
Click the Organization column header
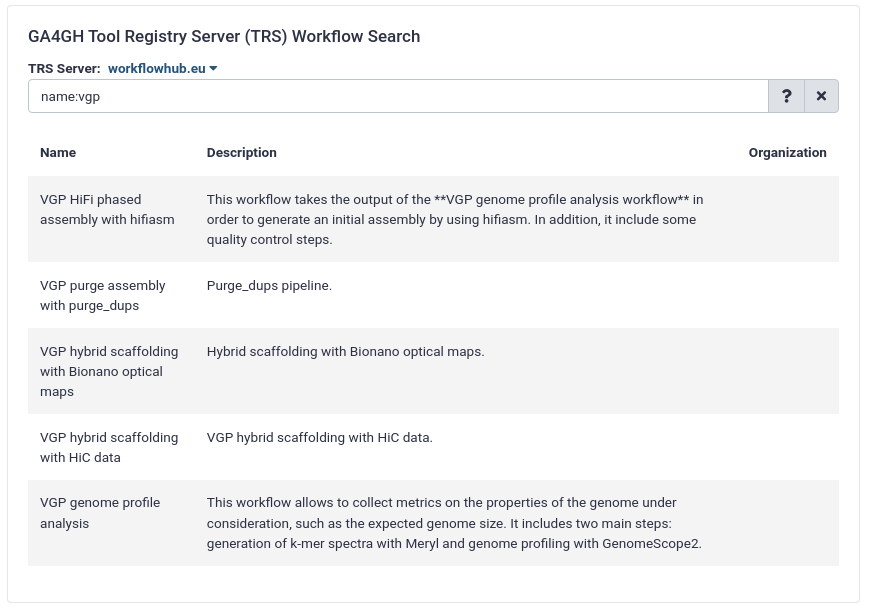(x=788, y=153)
